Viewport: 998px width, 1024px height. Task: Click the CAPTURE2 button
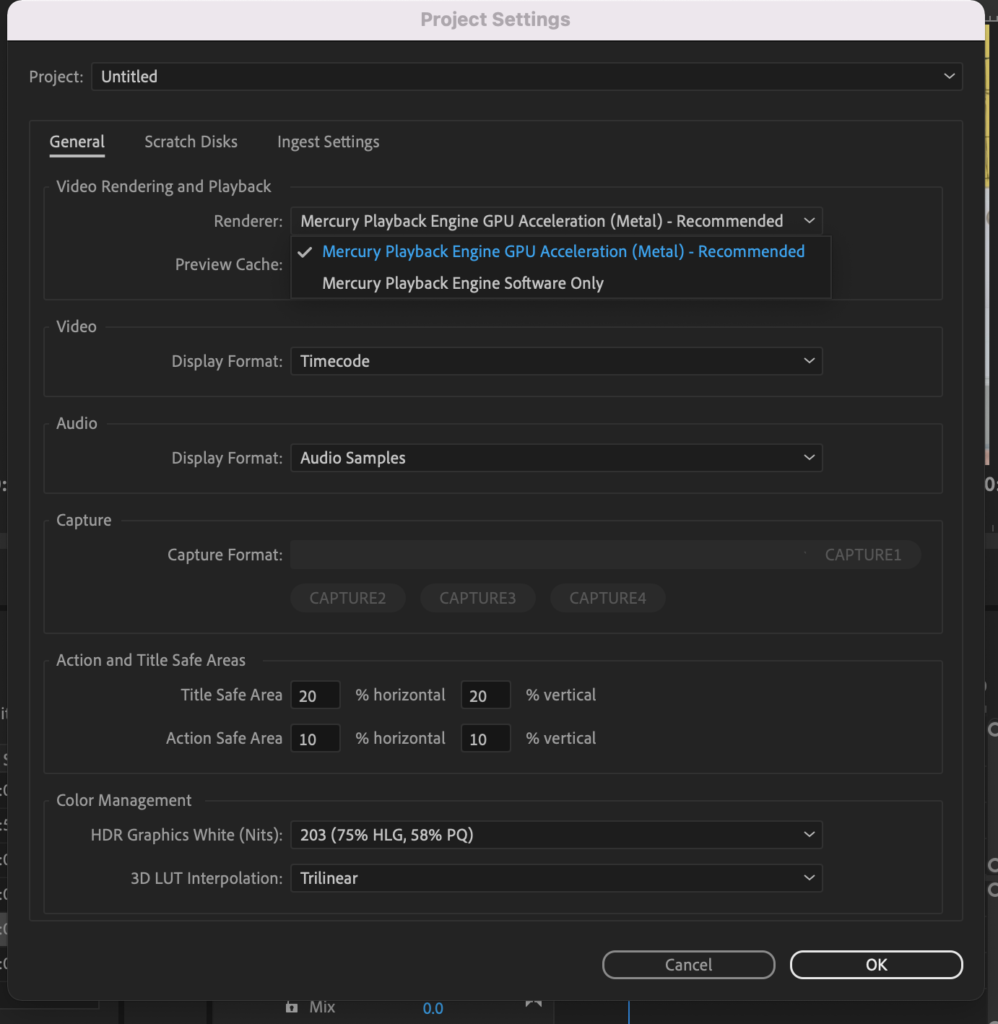(x=348, y=599)
